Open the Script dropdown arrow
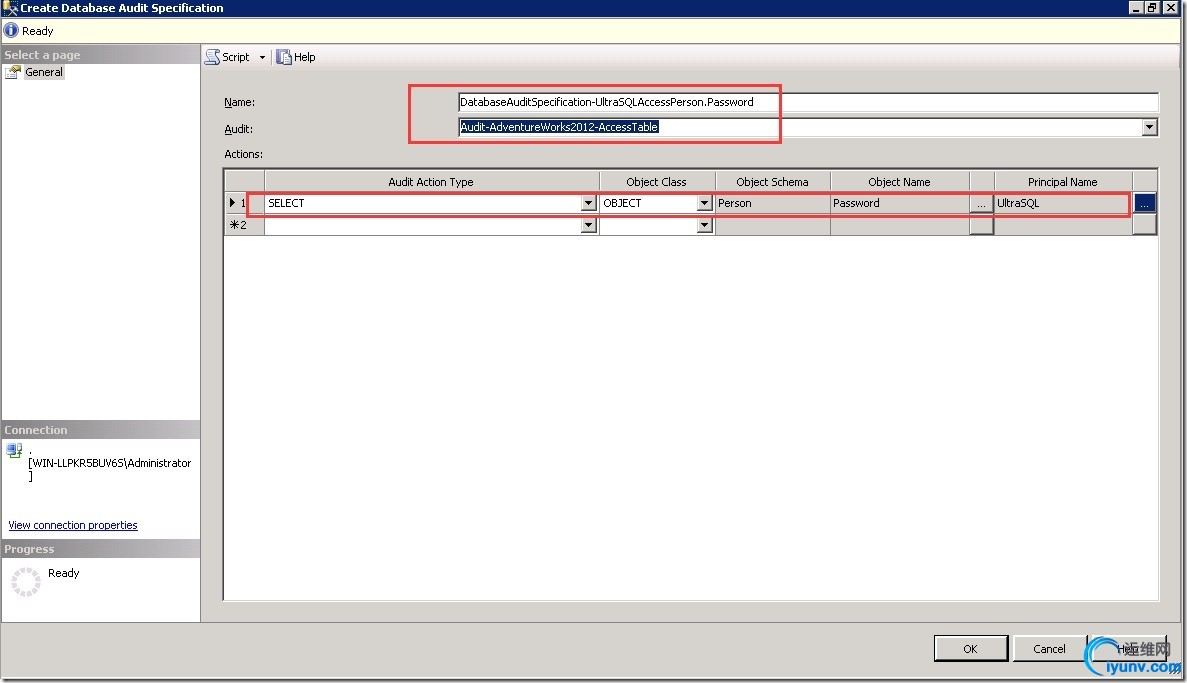1187x683 pixels. click(x=262, y=58)
